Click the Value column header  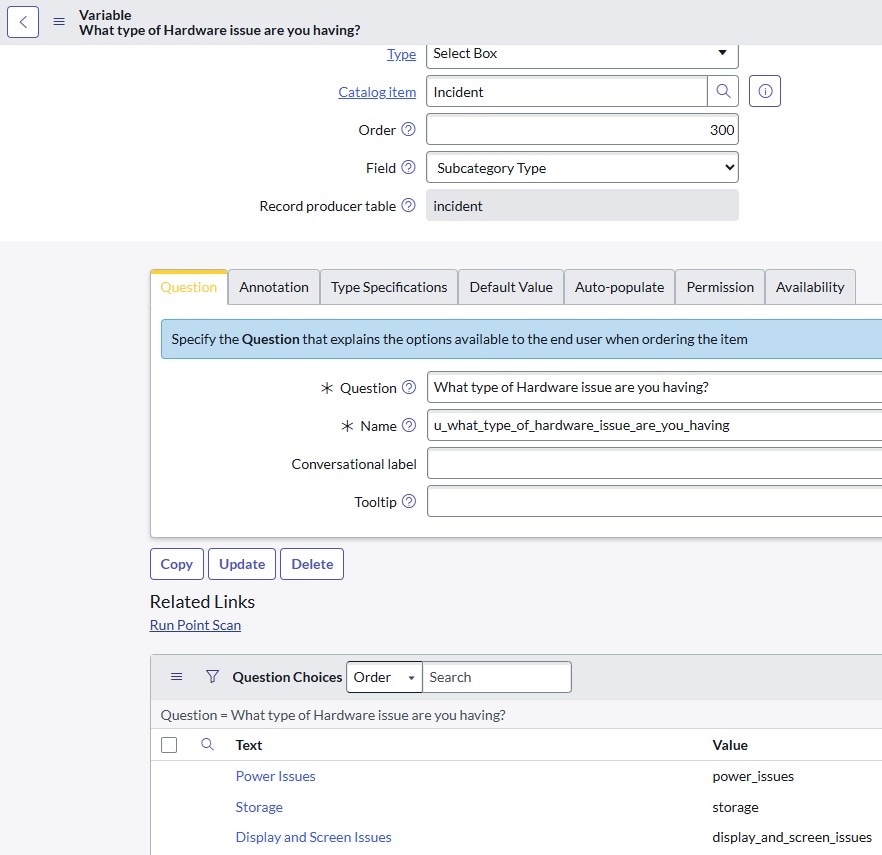[x=730, y=745]
